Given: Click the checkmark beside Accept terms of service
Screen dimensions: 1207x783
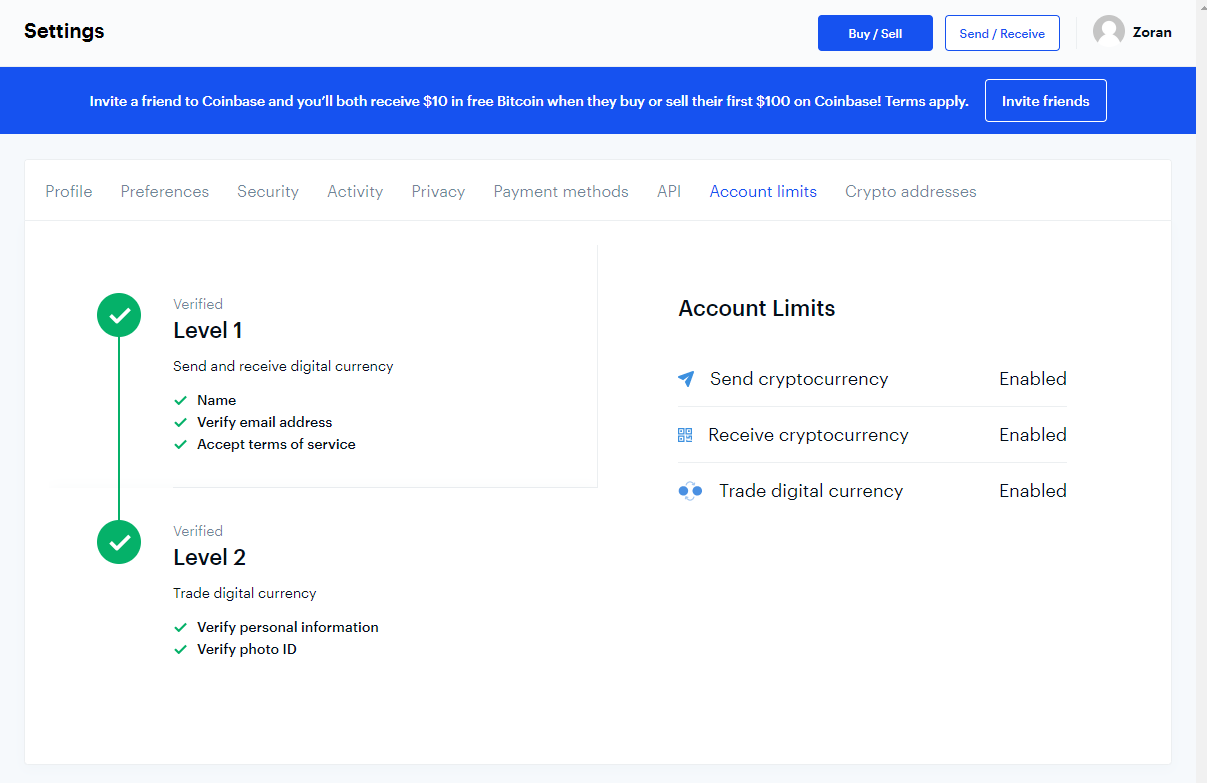Looking at the screenshot, I should coord(181,444).
